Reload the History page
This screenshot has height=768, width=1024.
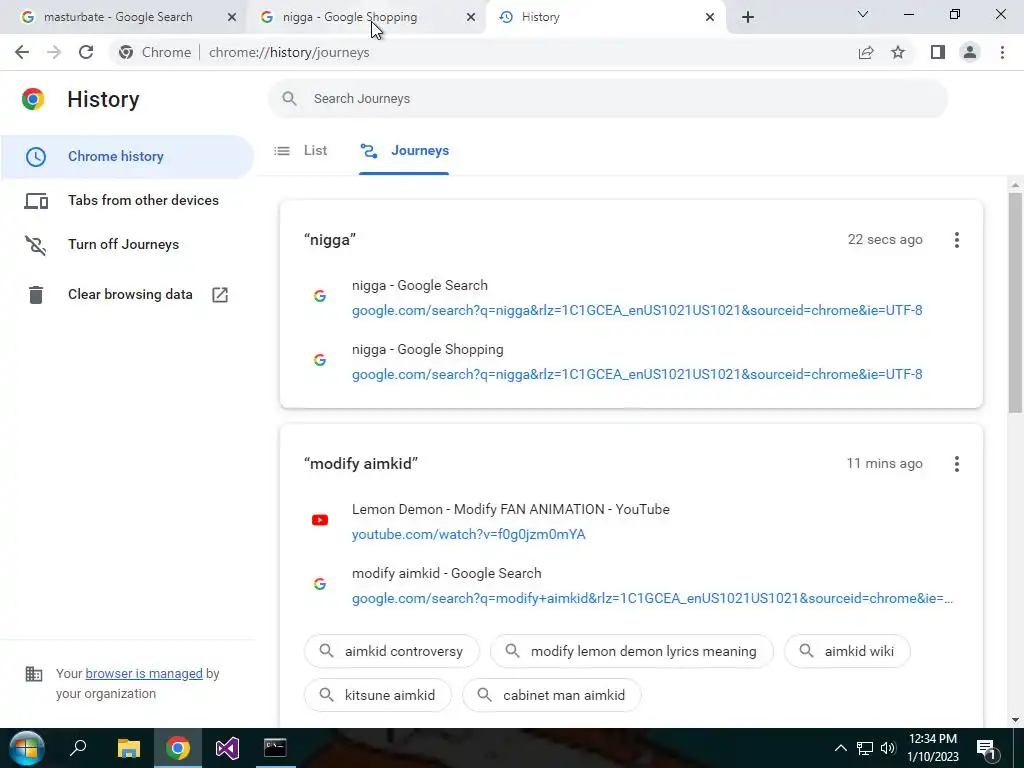(x=86, y=52)
